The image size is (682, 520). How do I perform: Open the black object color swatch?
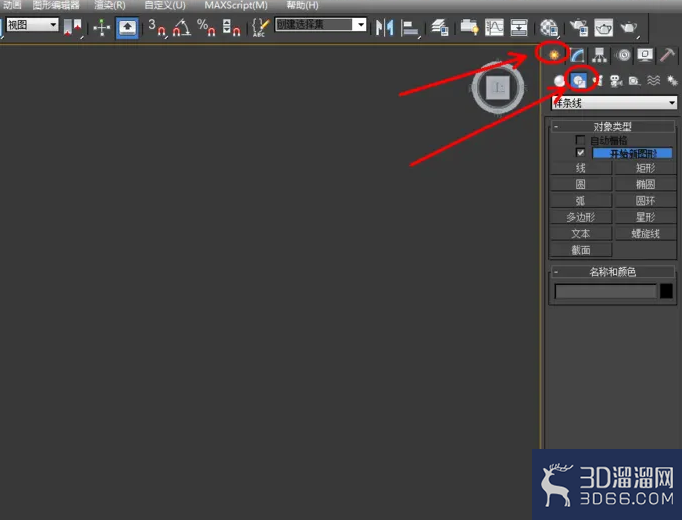(x=666, y=291)
